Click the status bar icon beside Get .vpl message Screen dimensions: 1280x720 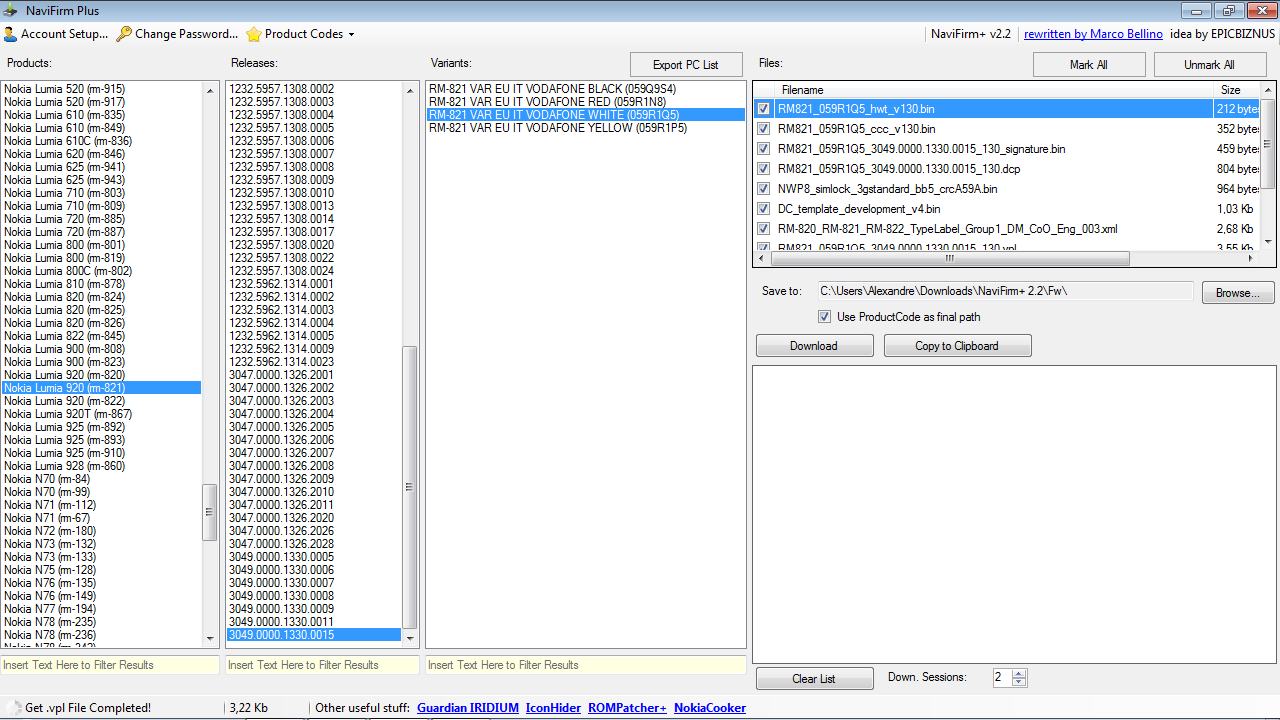point(13,708)
